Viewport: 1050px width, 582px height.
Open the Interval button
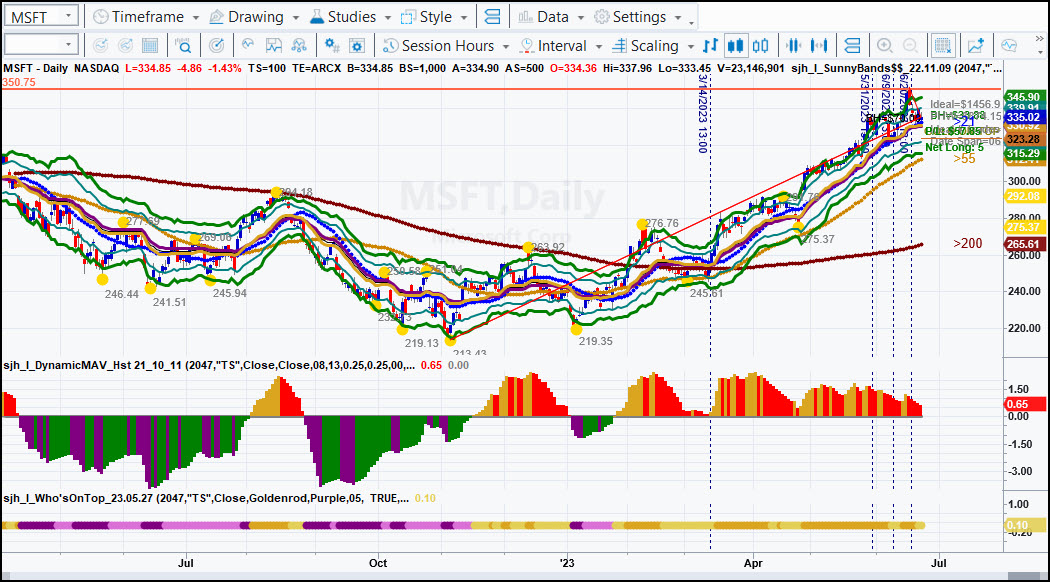pyautogui.click(x=553, y=46)
